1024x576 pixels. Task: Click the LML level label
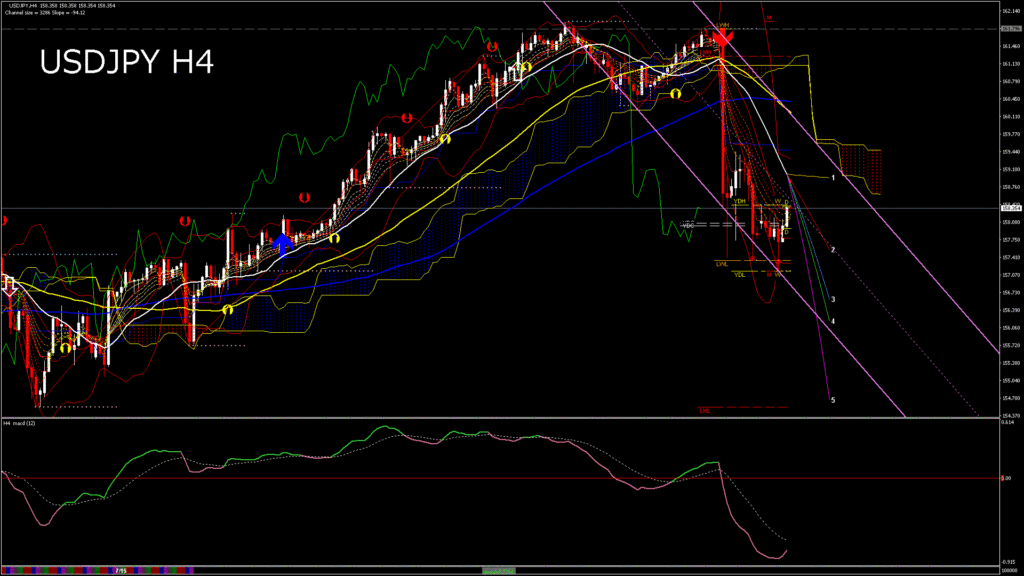[705, 410]
